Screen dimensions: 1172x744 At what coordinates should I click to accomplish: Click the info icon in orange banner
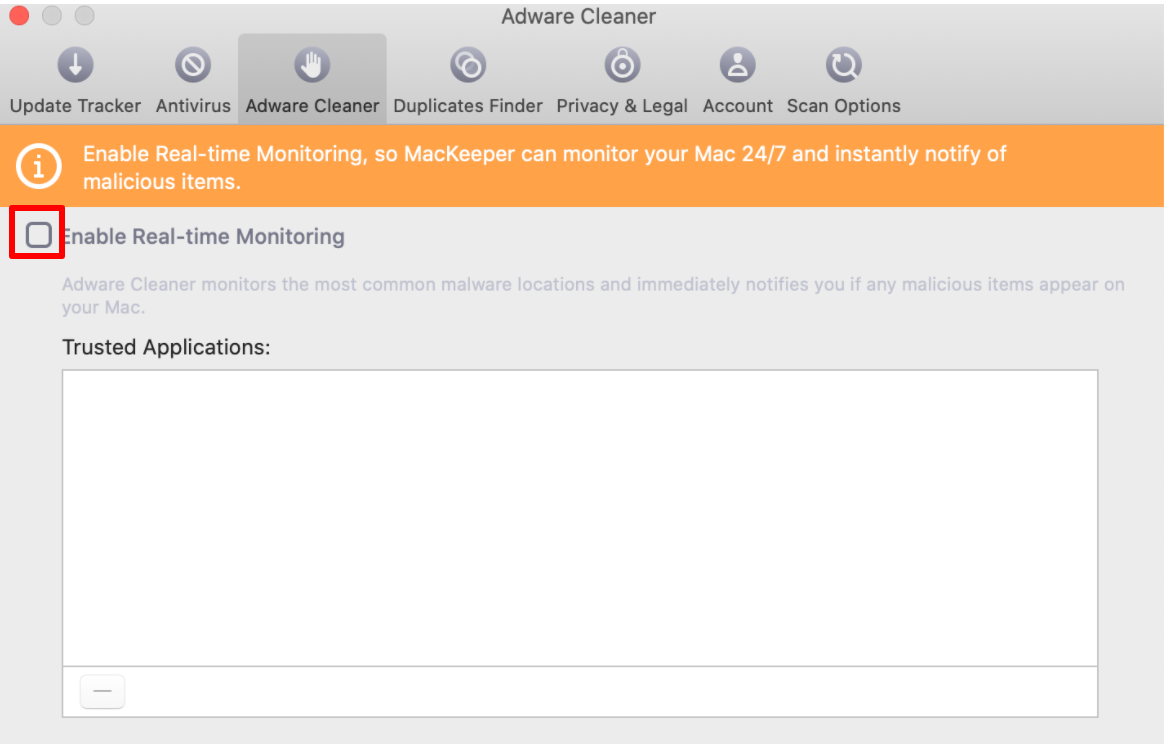click(x=38, y=166)
